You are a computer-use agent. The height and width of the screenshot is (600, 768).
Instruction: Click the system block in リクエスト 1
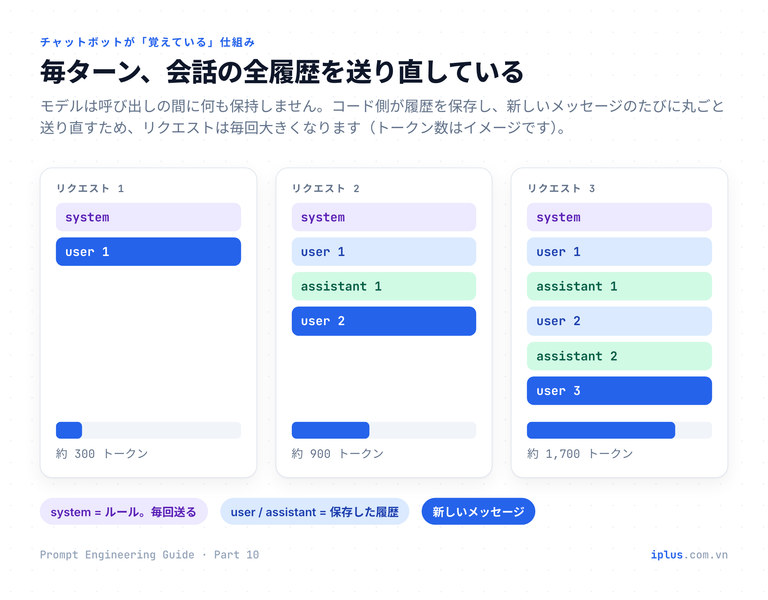(148, 217)
